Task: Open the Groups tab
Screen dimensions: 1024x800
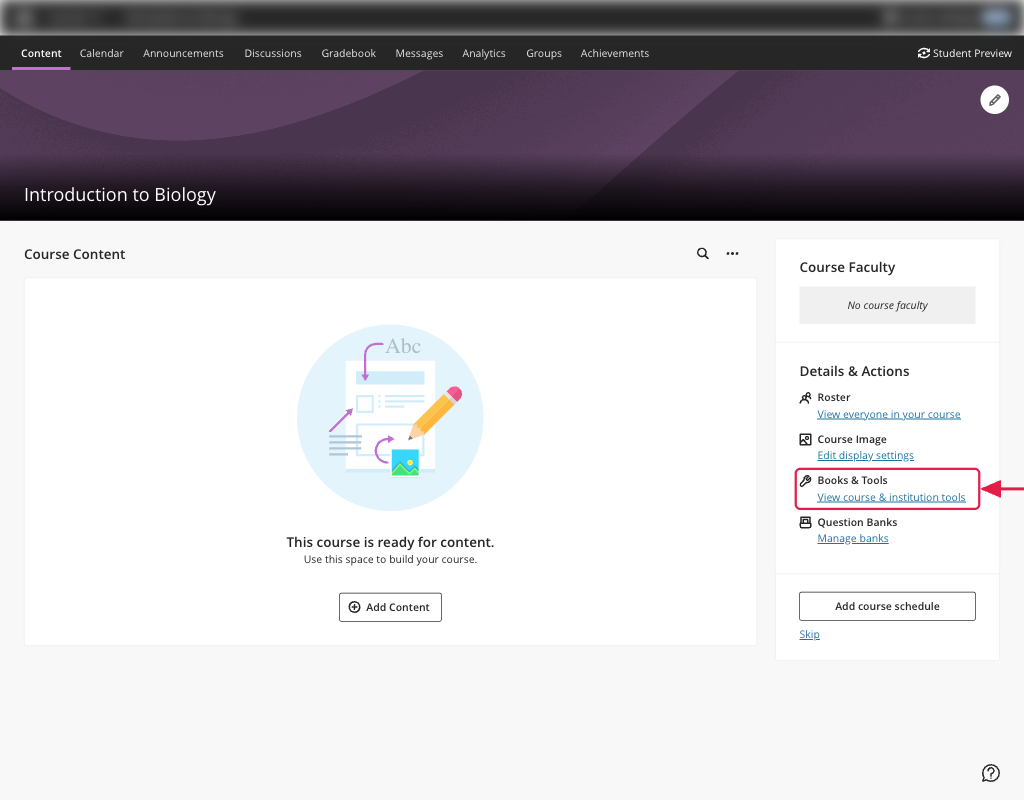Action: [543, 53]
